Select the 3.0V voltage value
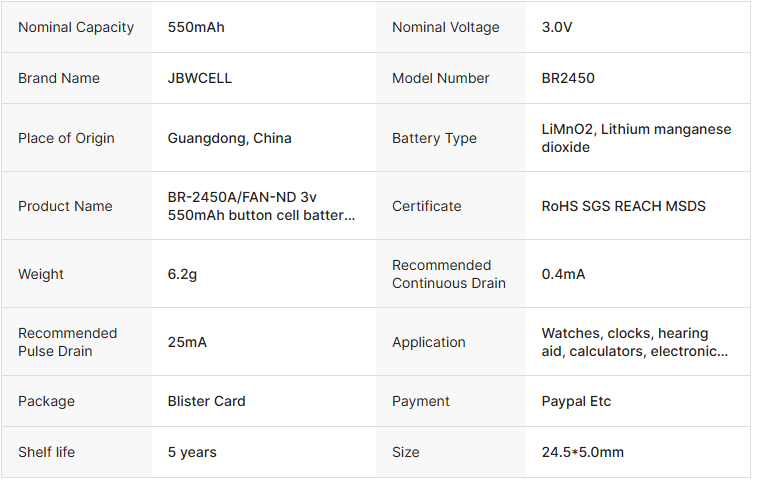This screenshot has width=757, height=481. coord(557,27)
